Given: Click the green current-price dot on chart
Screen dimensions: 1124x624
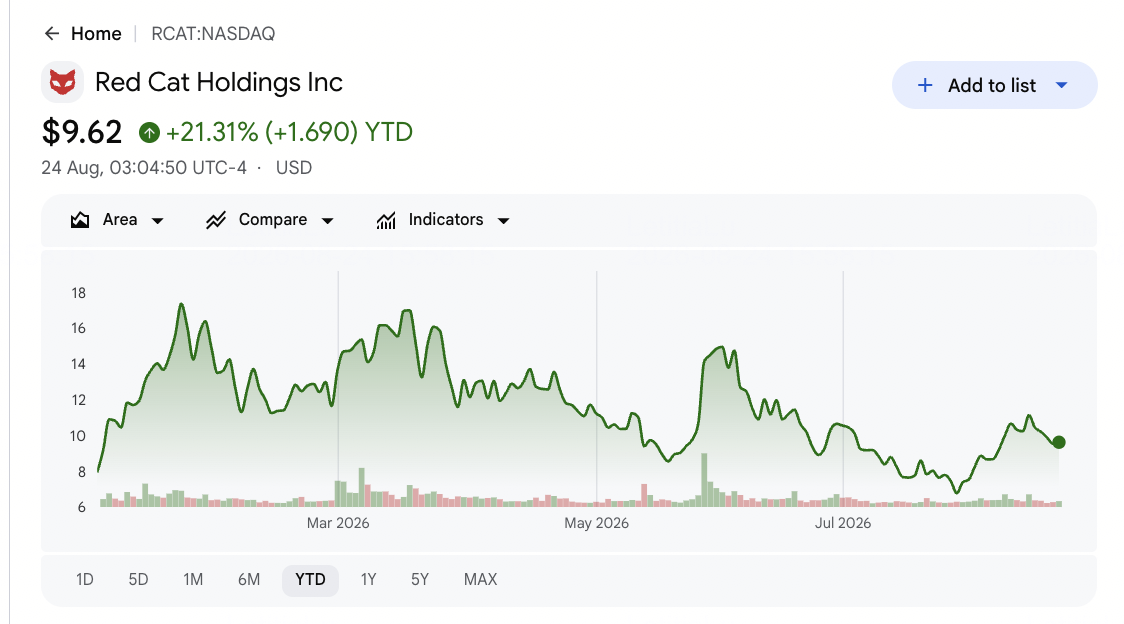Looking at the screenshot, I should (x=1059, y=443).
